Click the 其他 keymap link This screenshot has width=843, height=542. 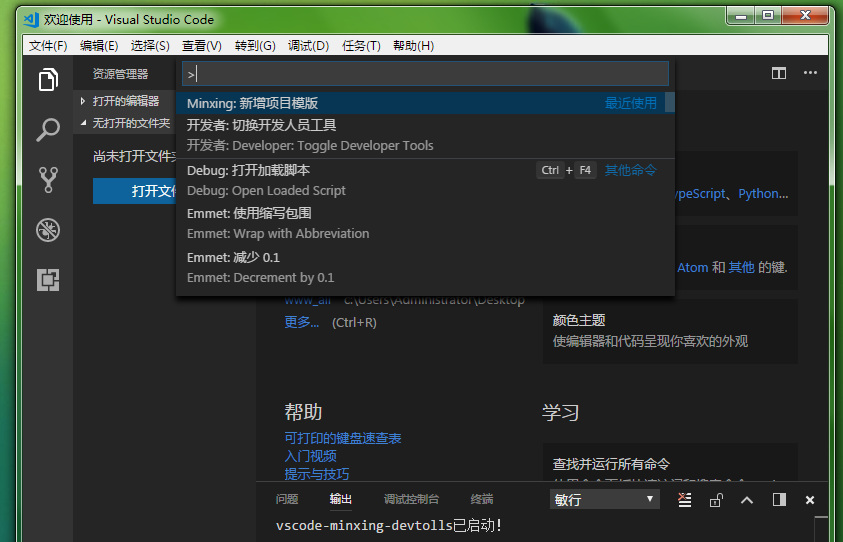click(741, 267)
